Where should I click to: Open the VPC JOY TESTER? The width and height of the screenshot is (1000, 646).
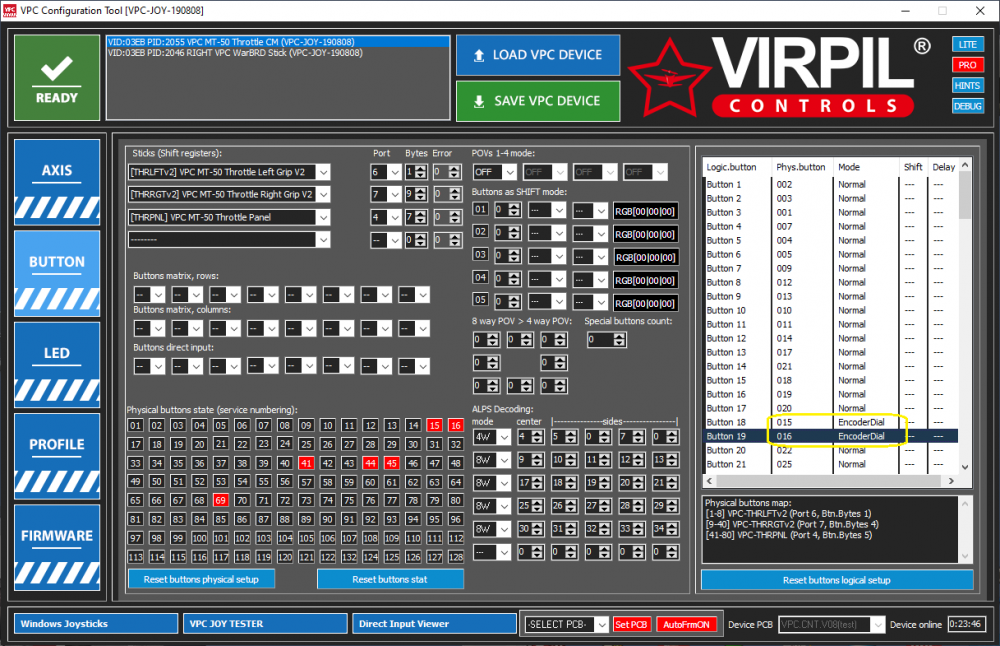tap(265, 624)
